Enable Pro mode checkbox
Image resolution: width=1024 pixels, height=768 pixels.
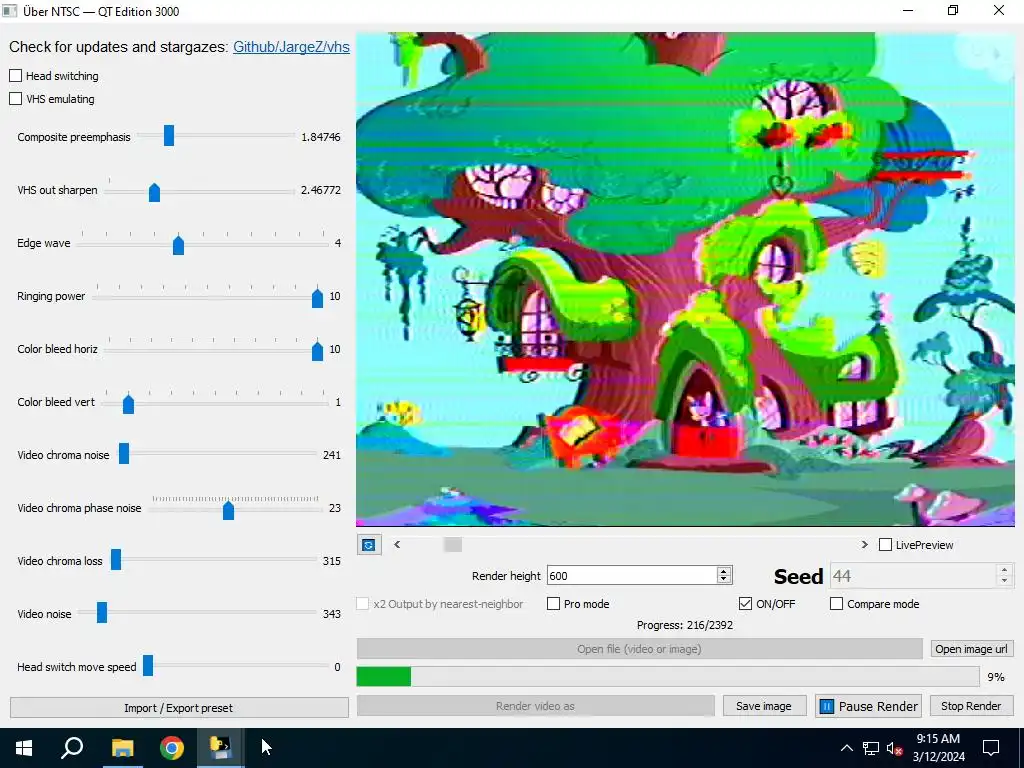pos(553,603)
